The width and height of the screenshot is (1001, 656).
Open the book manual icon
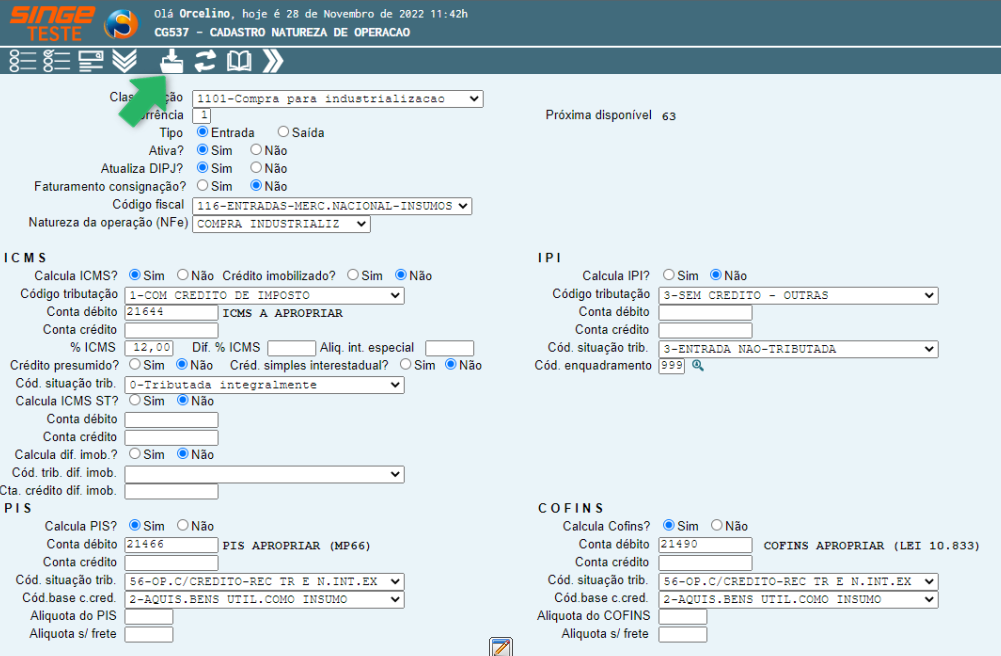[239, 61]
